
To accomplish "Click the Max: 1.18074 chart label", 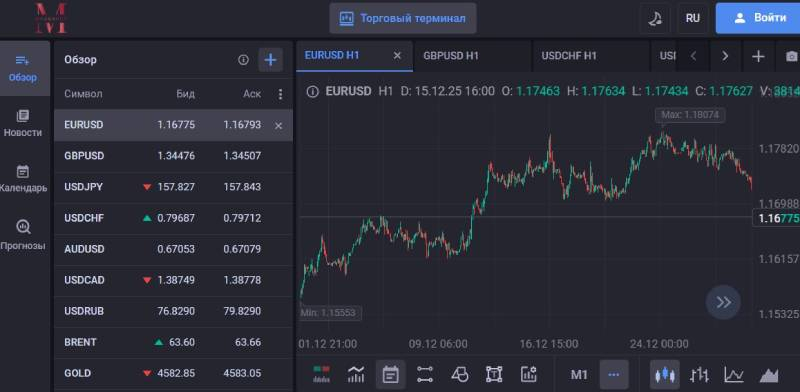I will click(690, 115).
